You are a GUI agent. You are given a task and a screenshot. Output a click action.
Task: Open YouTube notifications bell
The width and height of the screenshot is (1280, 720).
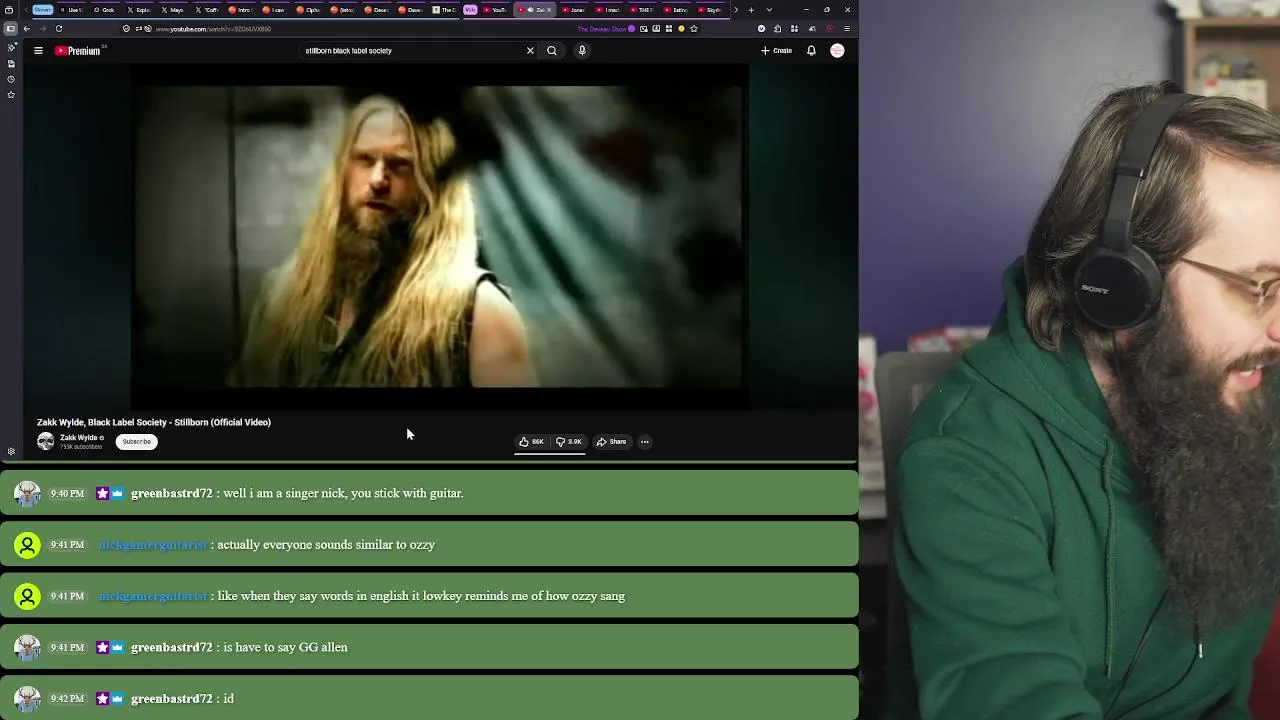(811, 51)
